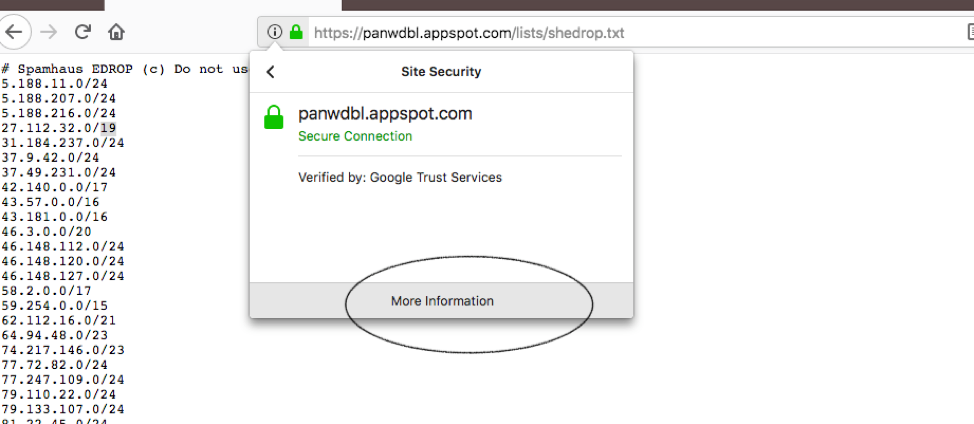Reload the current page
974x424 pixels.
pos(83,32)
